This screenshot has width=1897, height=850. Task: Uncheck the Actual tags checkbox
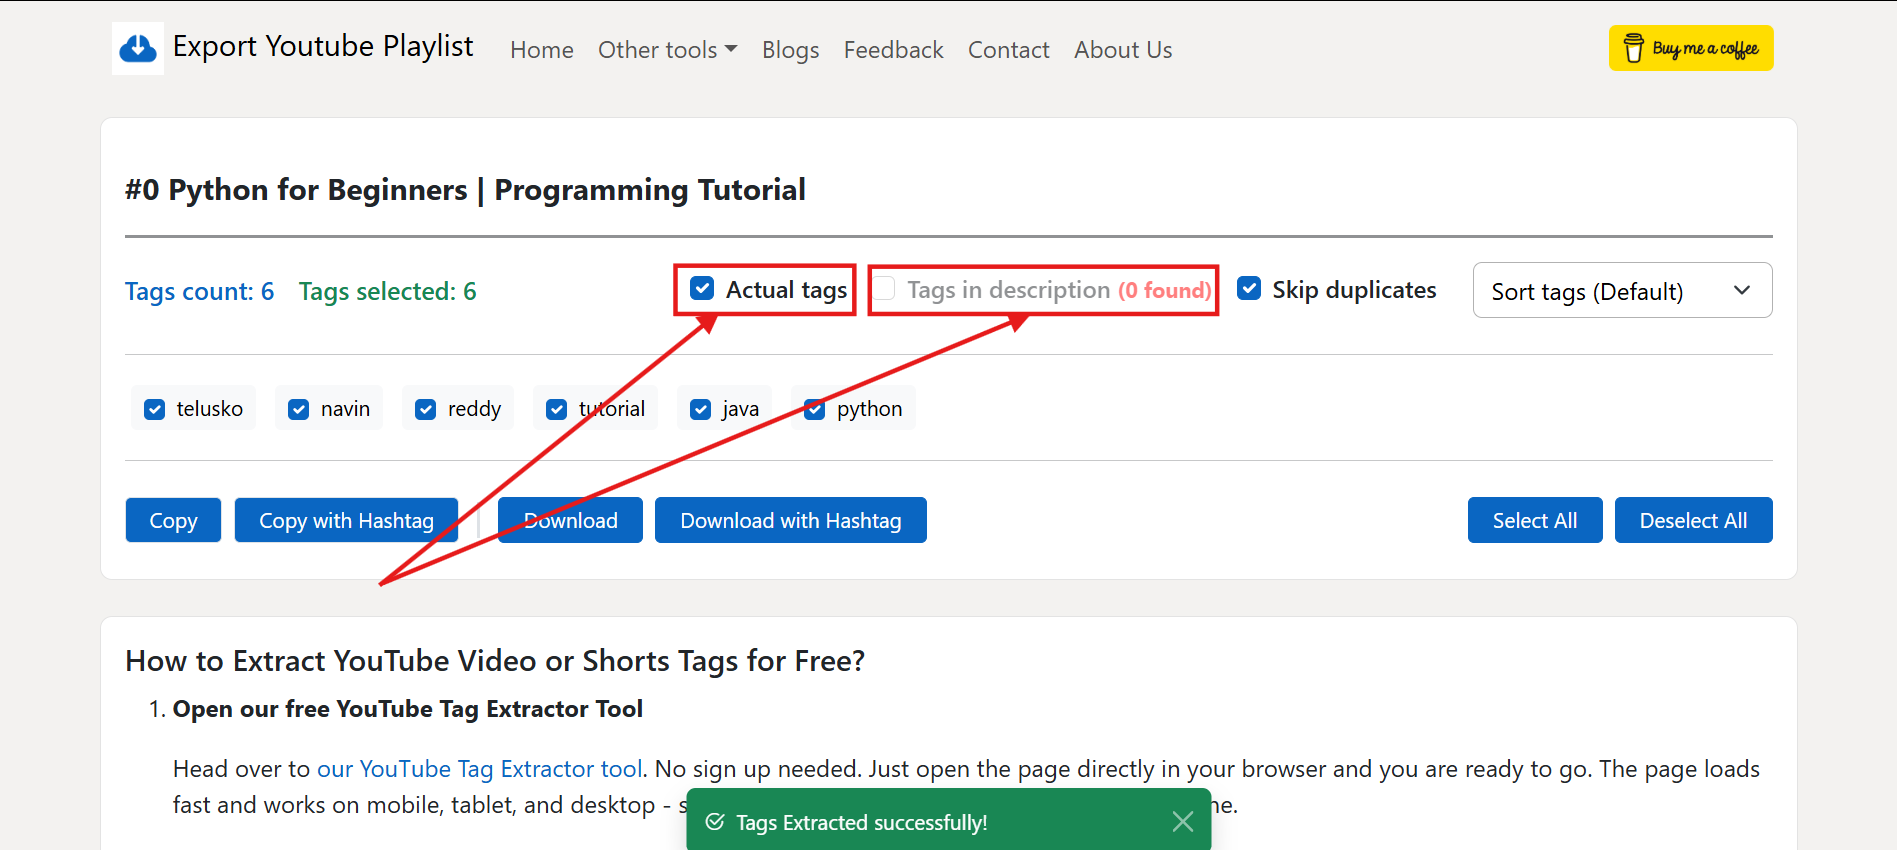click(x=703, y=289)
